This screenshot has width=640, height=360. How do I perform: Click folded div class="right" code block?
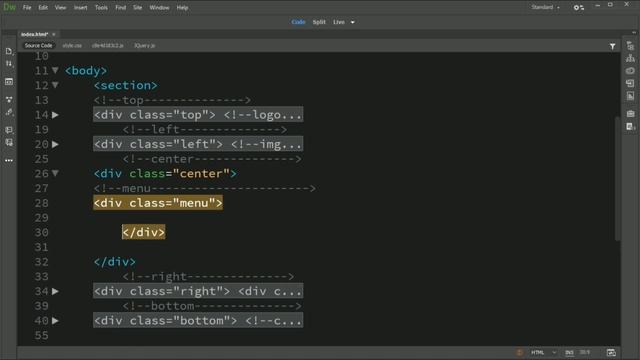click(x=198, y=291)
